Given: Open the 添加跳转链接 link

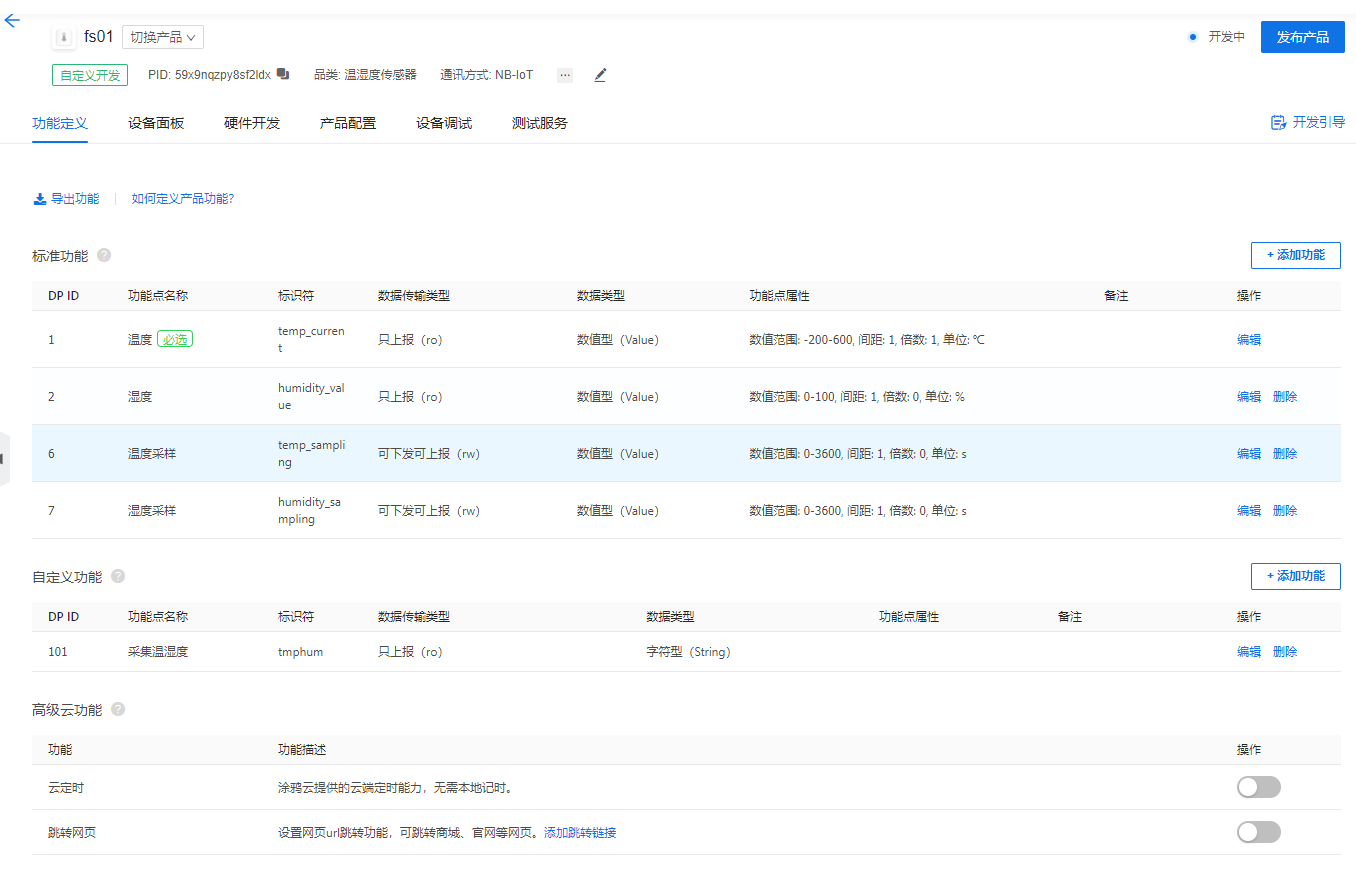Looking at the screenshot, I should click(x=580, y=832).
